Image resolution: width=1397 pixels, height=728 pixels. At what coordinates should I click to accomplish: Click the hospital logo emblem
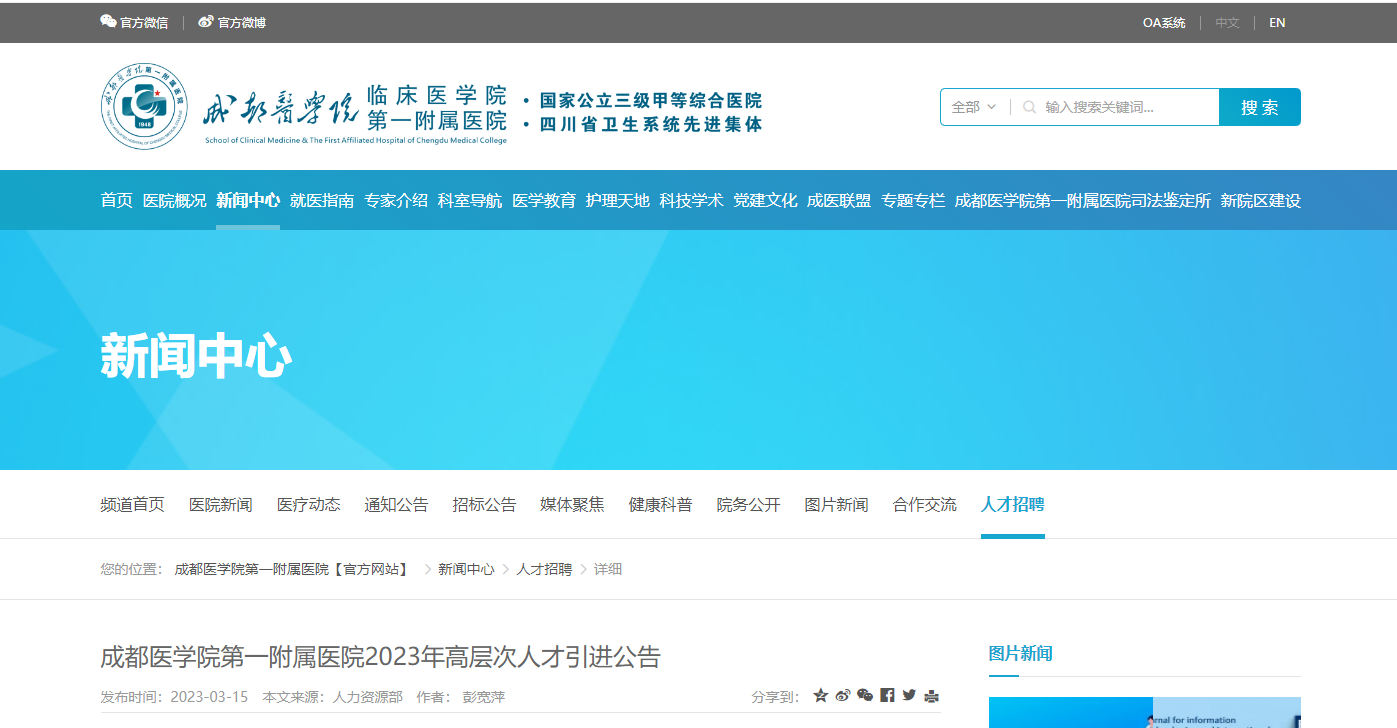coord(144,106)
